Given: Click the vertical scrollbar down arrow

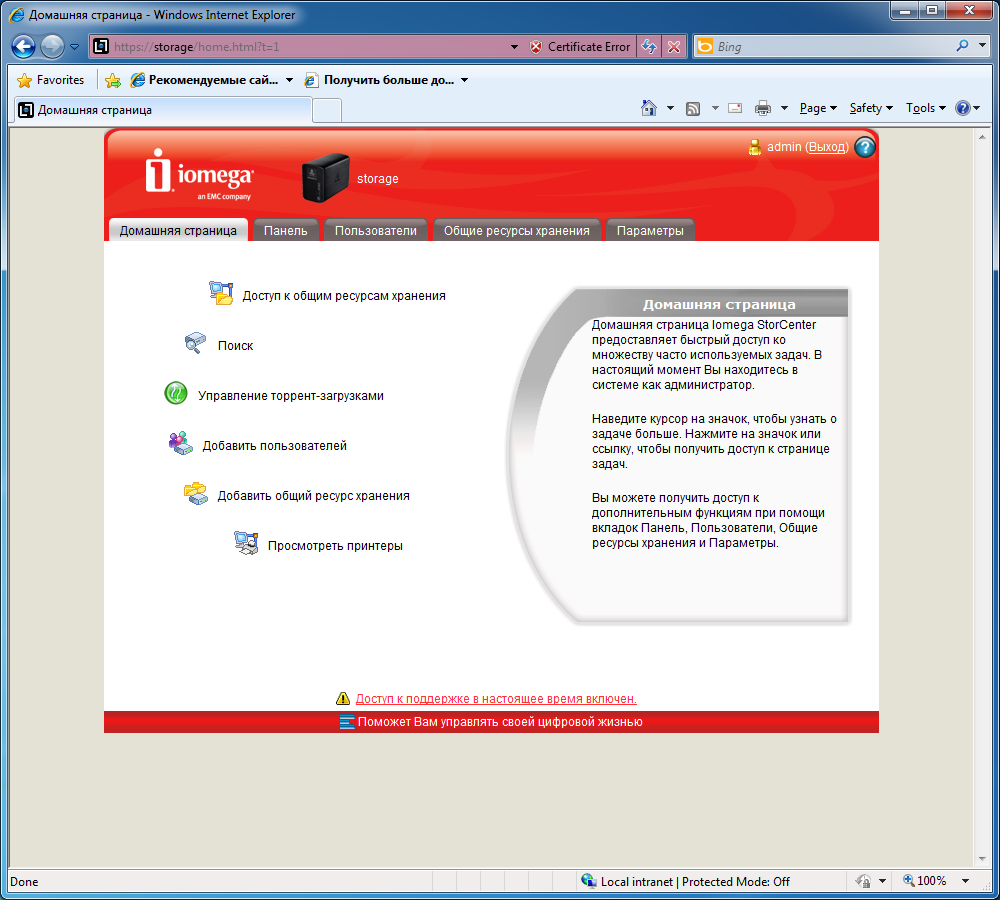Looking at the screenshot, I should (982, 859).
